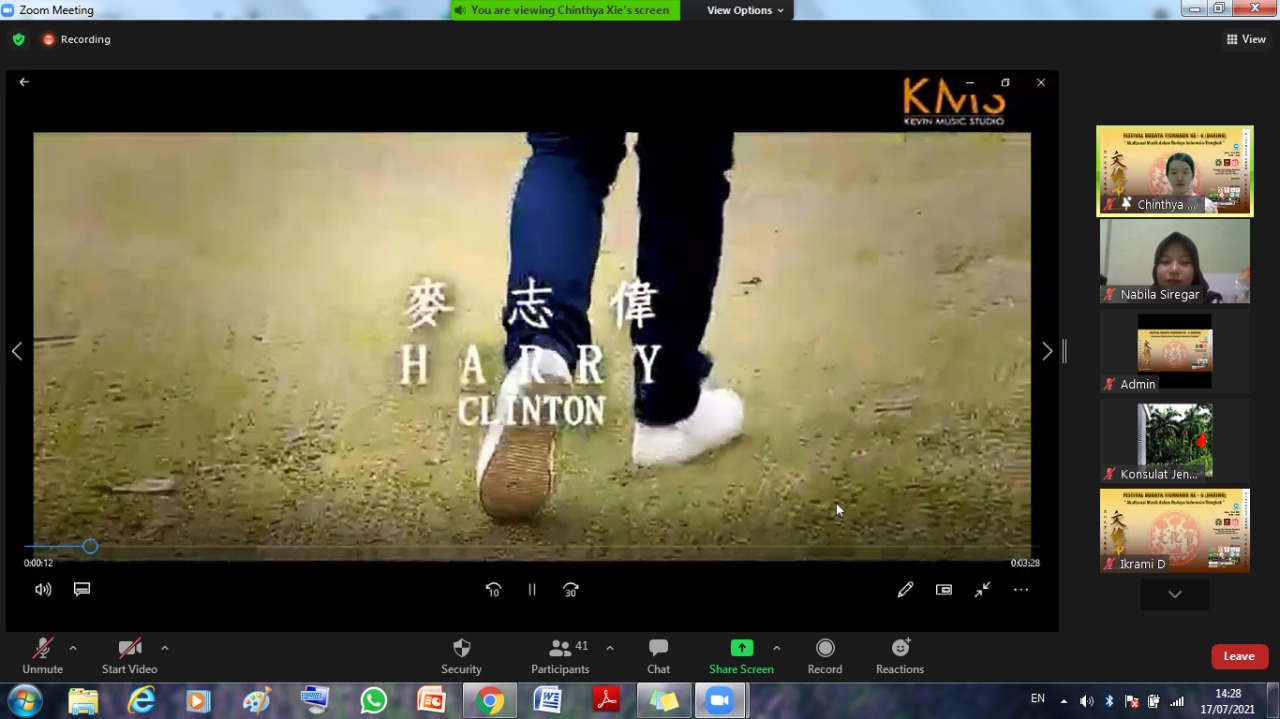The height and width of the screenshot is (719, 1280).
Task: Open Windows Media Player from the taskbar
Action: click(x=198, y=701)
